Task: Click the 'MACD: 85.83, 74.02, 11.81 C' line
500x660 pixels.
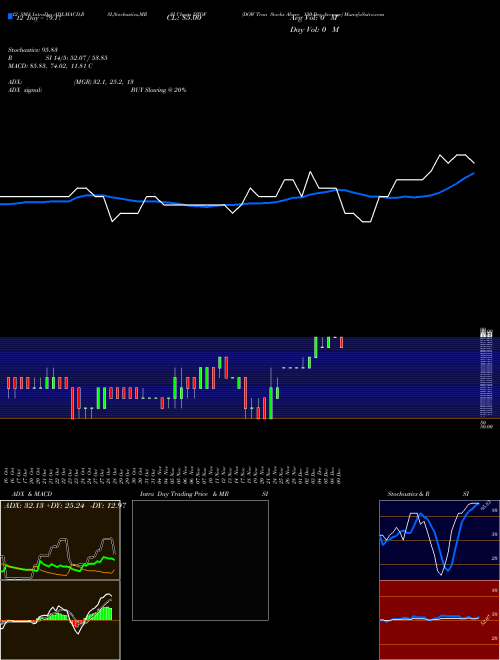Action: click(51, 66)
